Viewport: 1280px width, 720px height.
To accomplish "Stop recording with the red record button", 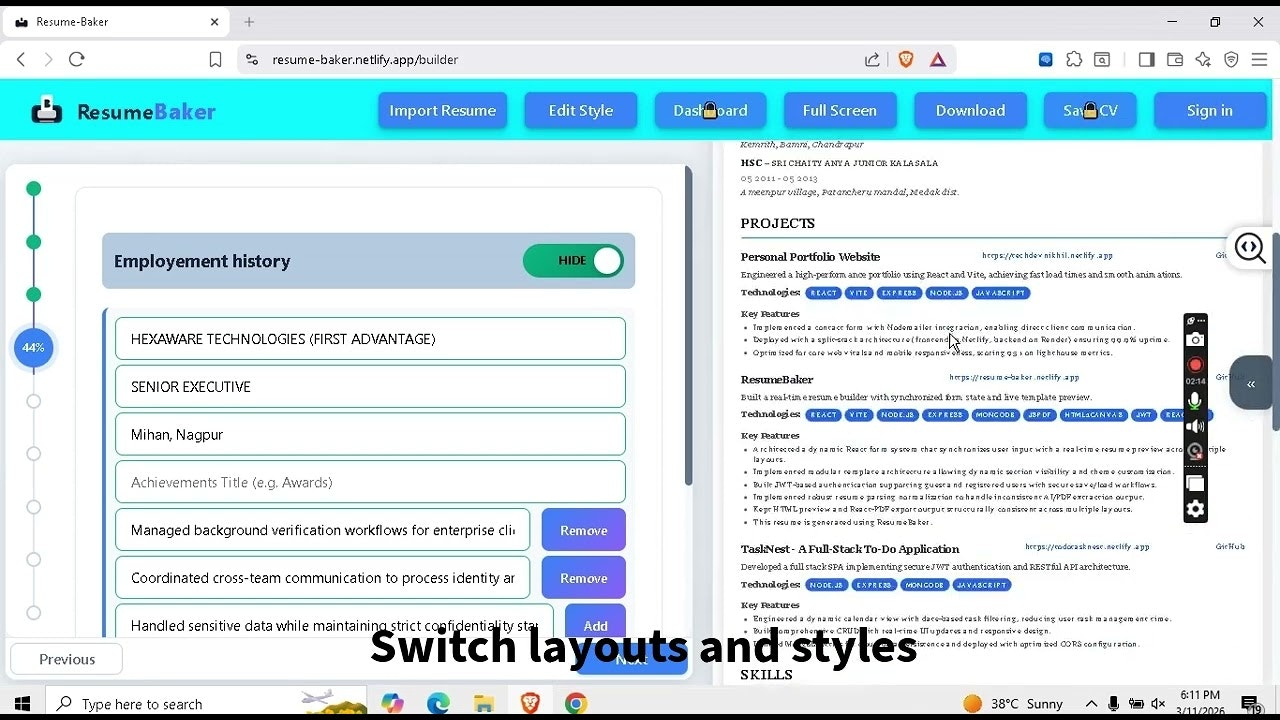I will tap(1195, 365).
